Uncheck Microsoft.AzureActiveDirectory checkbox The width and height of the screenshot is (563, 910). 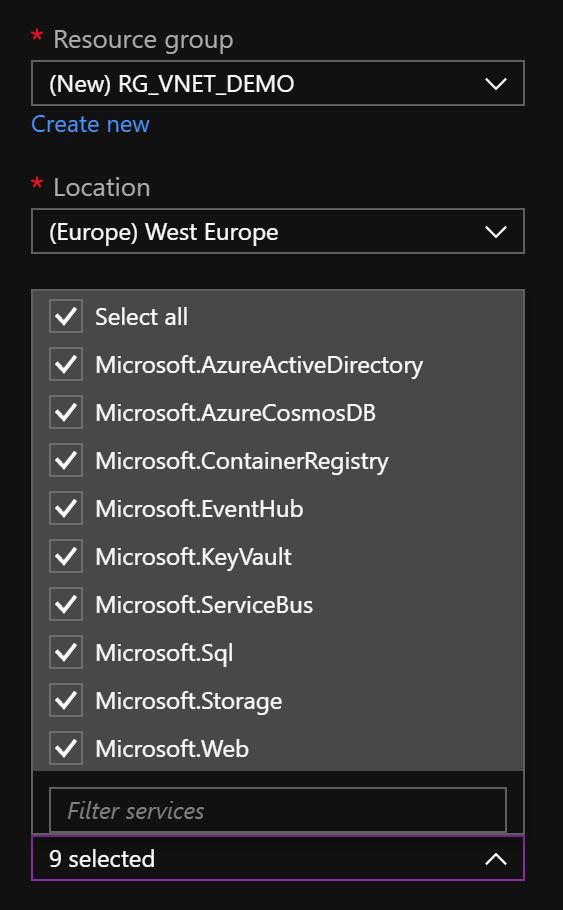[66, 364]
